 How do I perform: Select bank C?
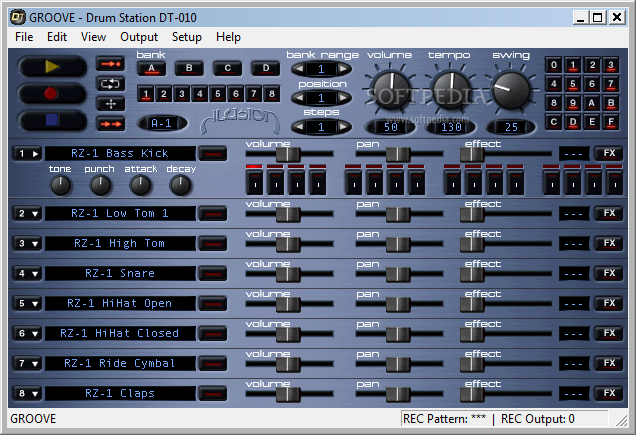click(227, 68)
